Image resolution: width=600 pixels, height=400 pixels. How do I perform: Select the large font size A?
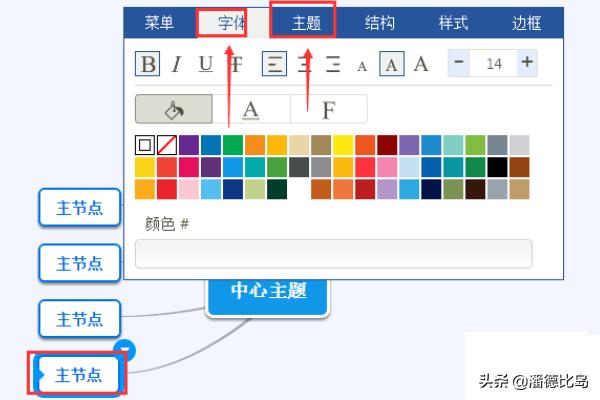[421, 64]
